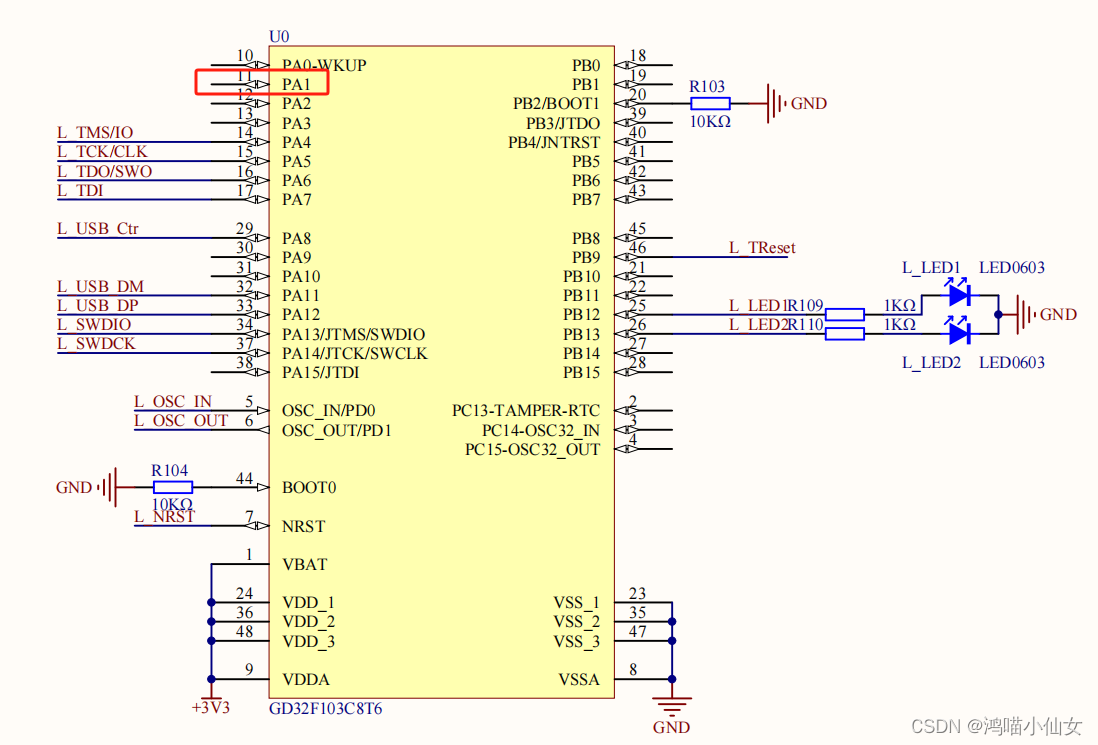Image resolution: width=1098 pixels, height=745 pixels.
Task: Click the VDD_2 pin name
Action: click(x=308, y=622)
